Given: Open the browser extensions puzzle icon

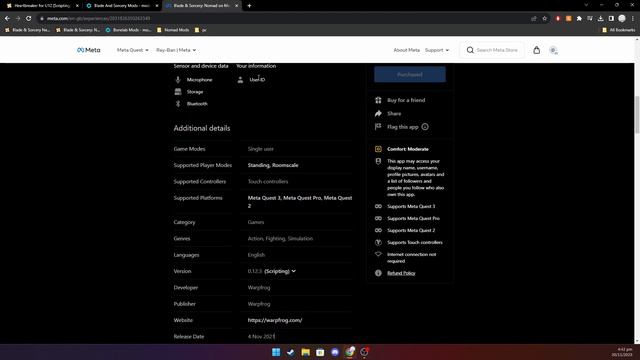Looking at the screenshot, I should point(579,18).
